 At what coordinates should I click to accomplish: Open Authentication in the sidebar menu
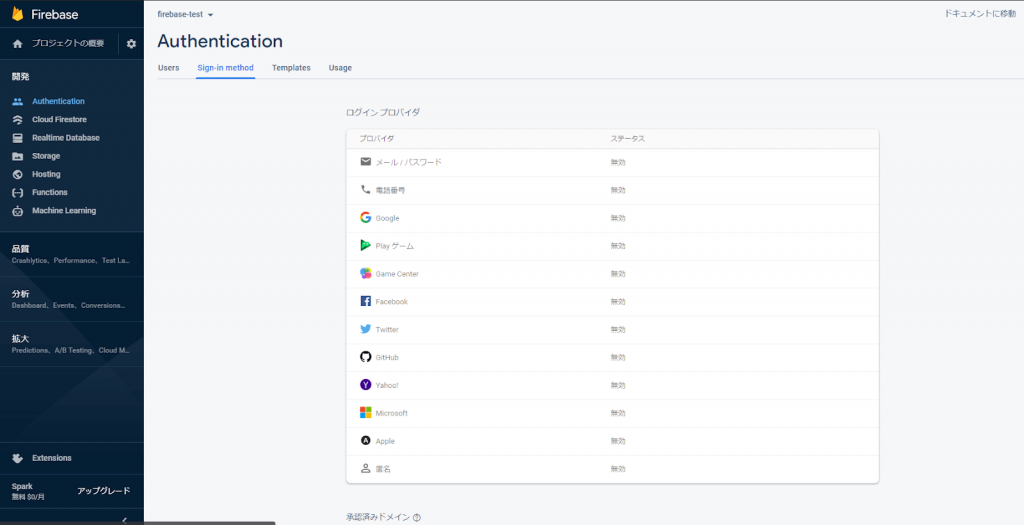tap(58, 101)
